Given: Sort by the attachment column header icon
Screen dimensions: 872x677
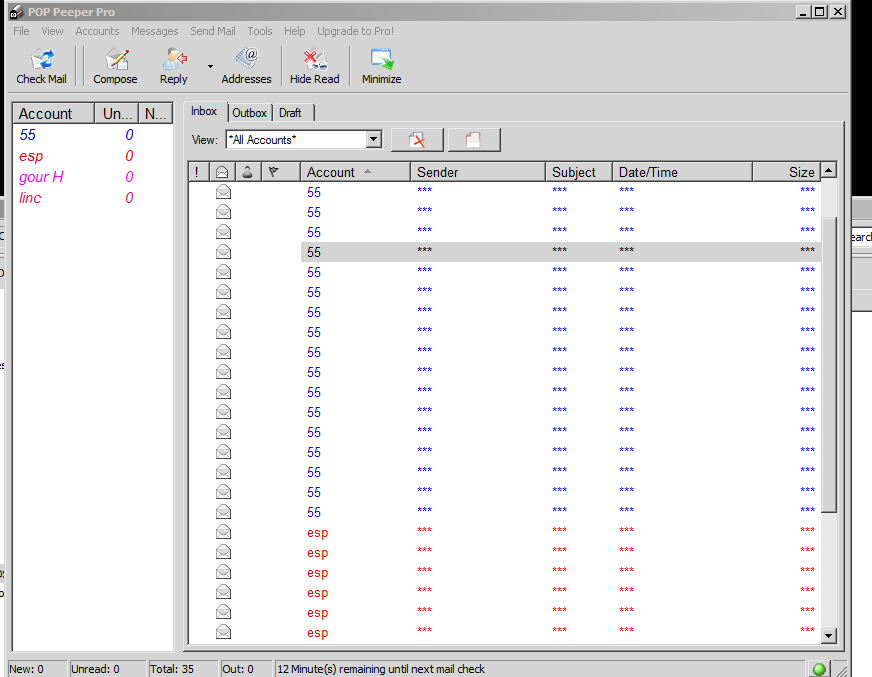Looking at the screenshot, I should tap(248, 172).
